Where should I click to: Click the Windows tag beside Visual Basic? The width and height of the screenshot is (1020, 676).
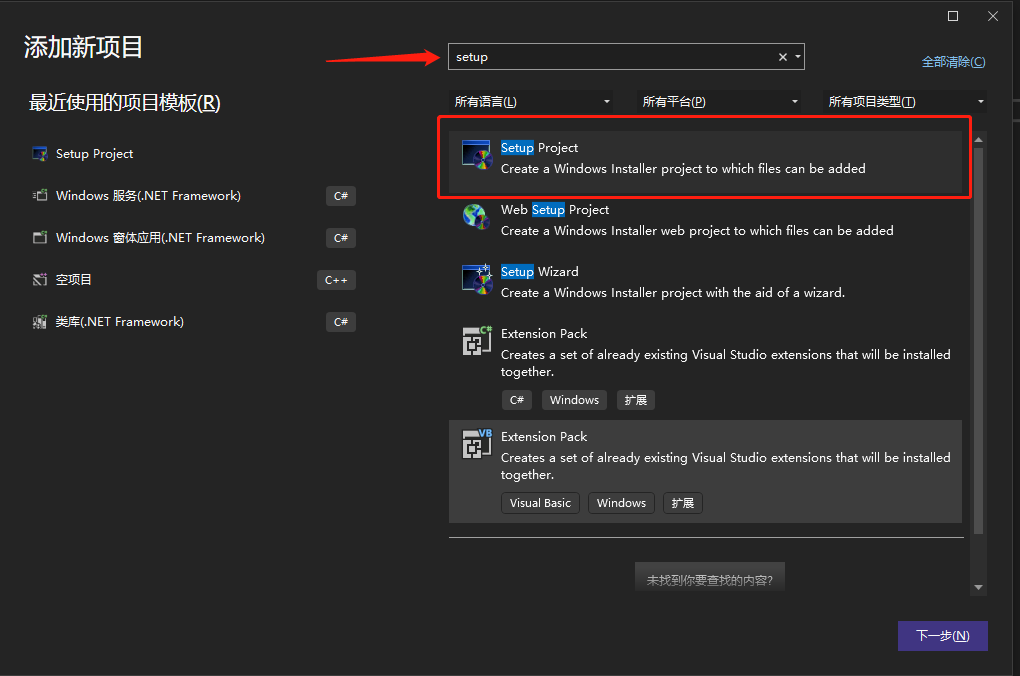coord(621,503)
